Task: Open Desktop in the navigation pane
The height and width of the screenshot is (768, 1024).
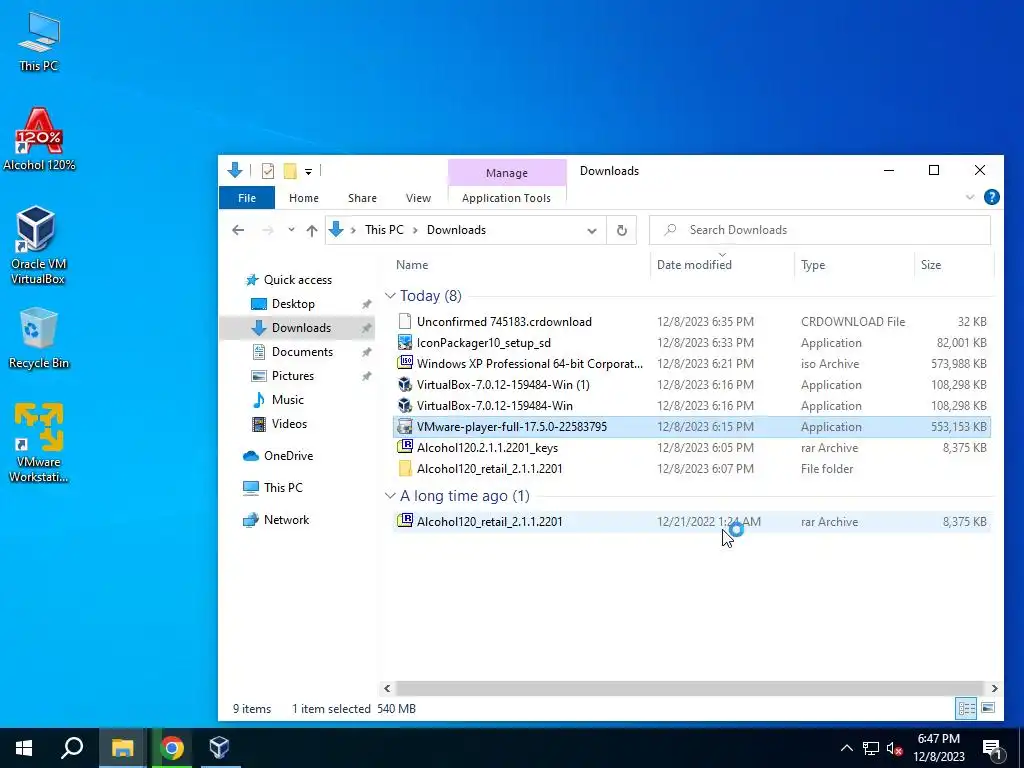Action: coord(293,304)
